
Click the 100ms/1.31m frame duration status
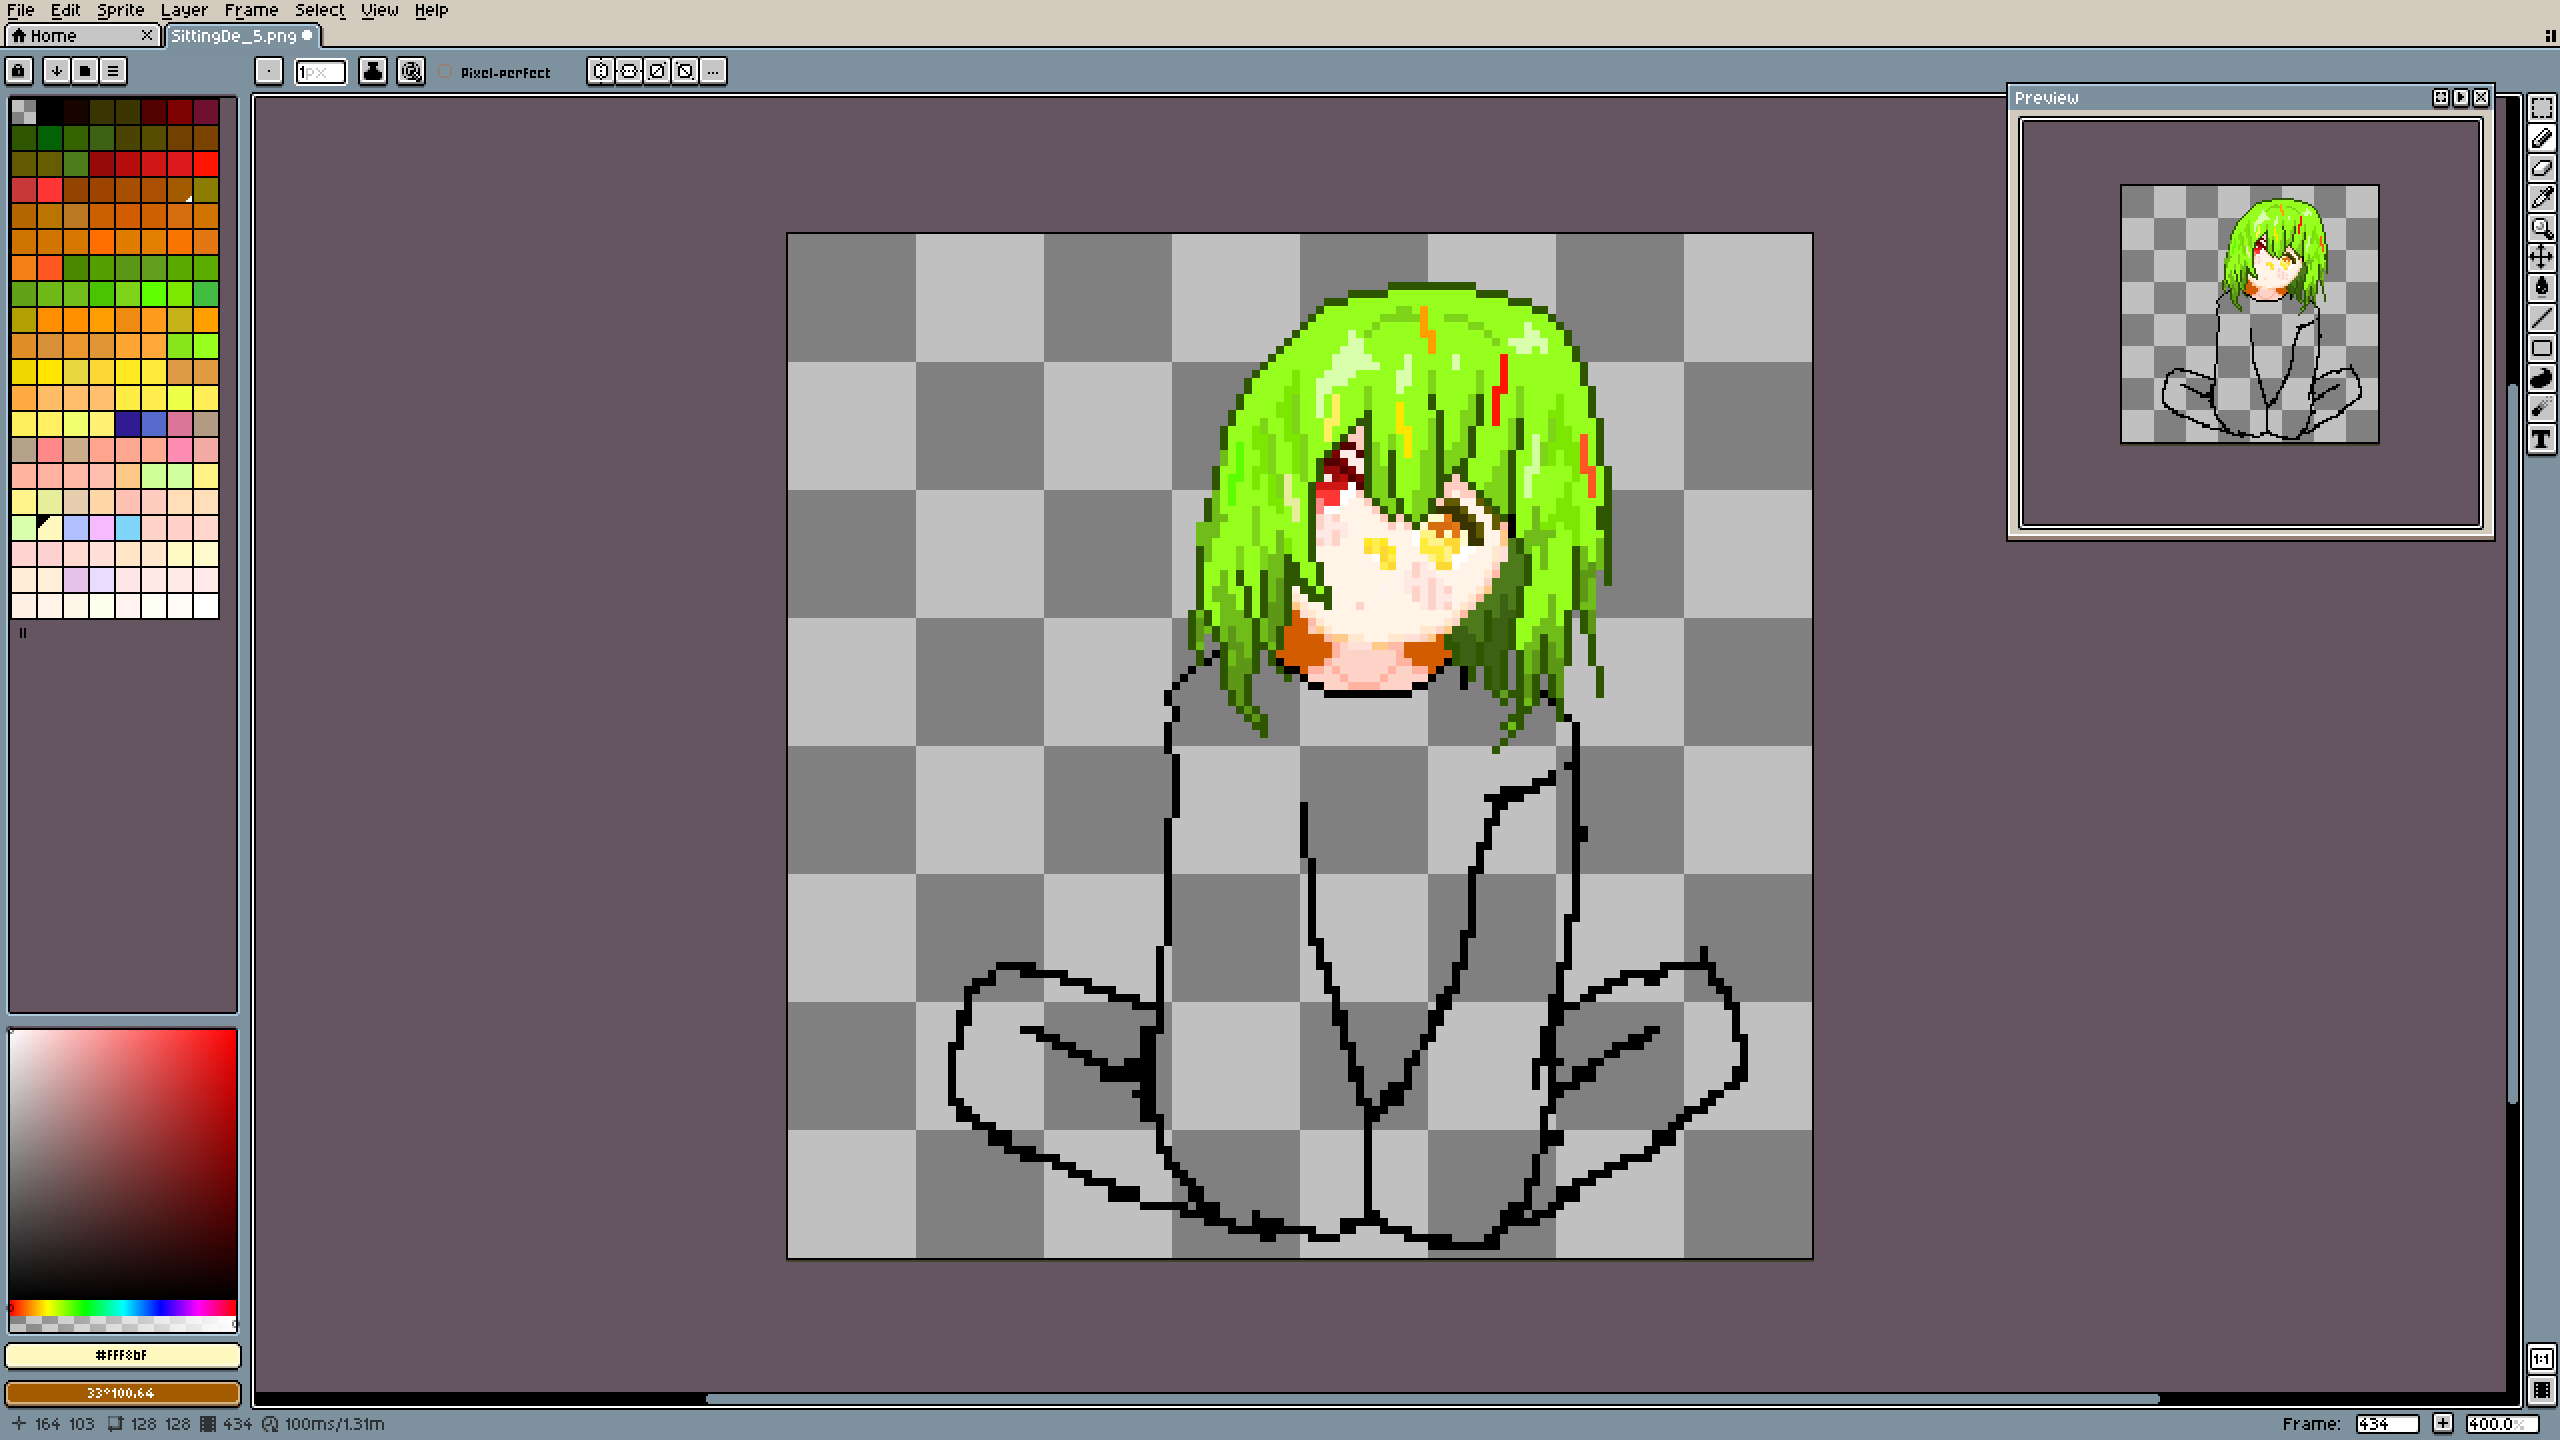[x=324, y=1424]
